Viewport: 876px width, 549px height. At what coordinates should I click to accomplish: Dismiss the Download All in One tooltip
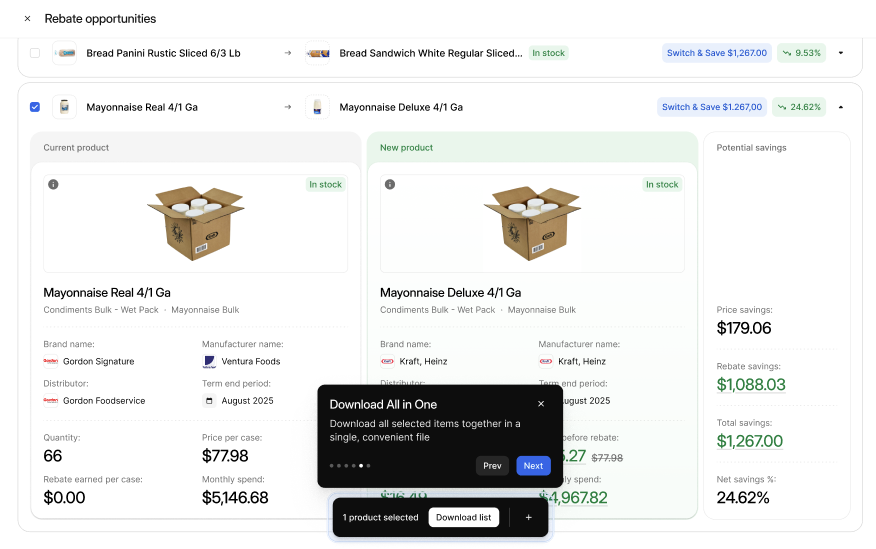[541, 404]
